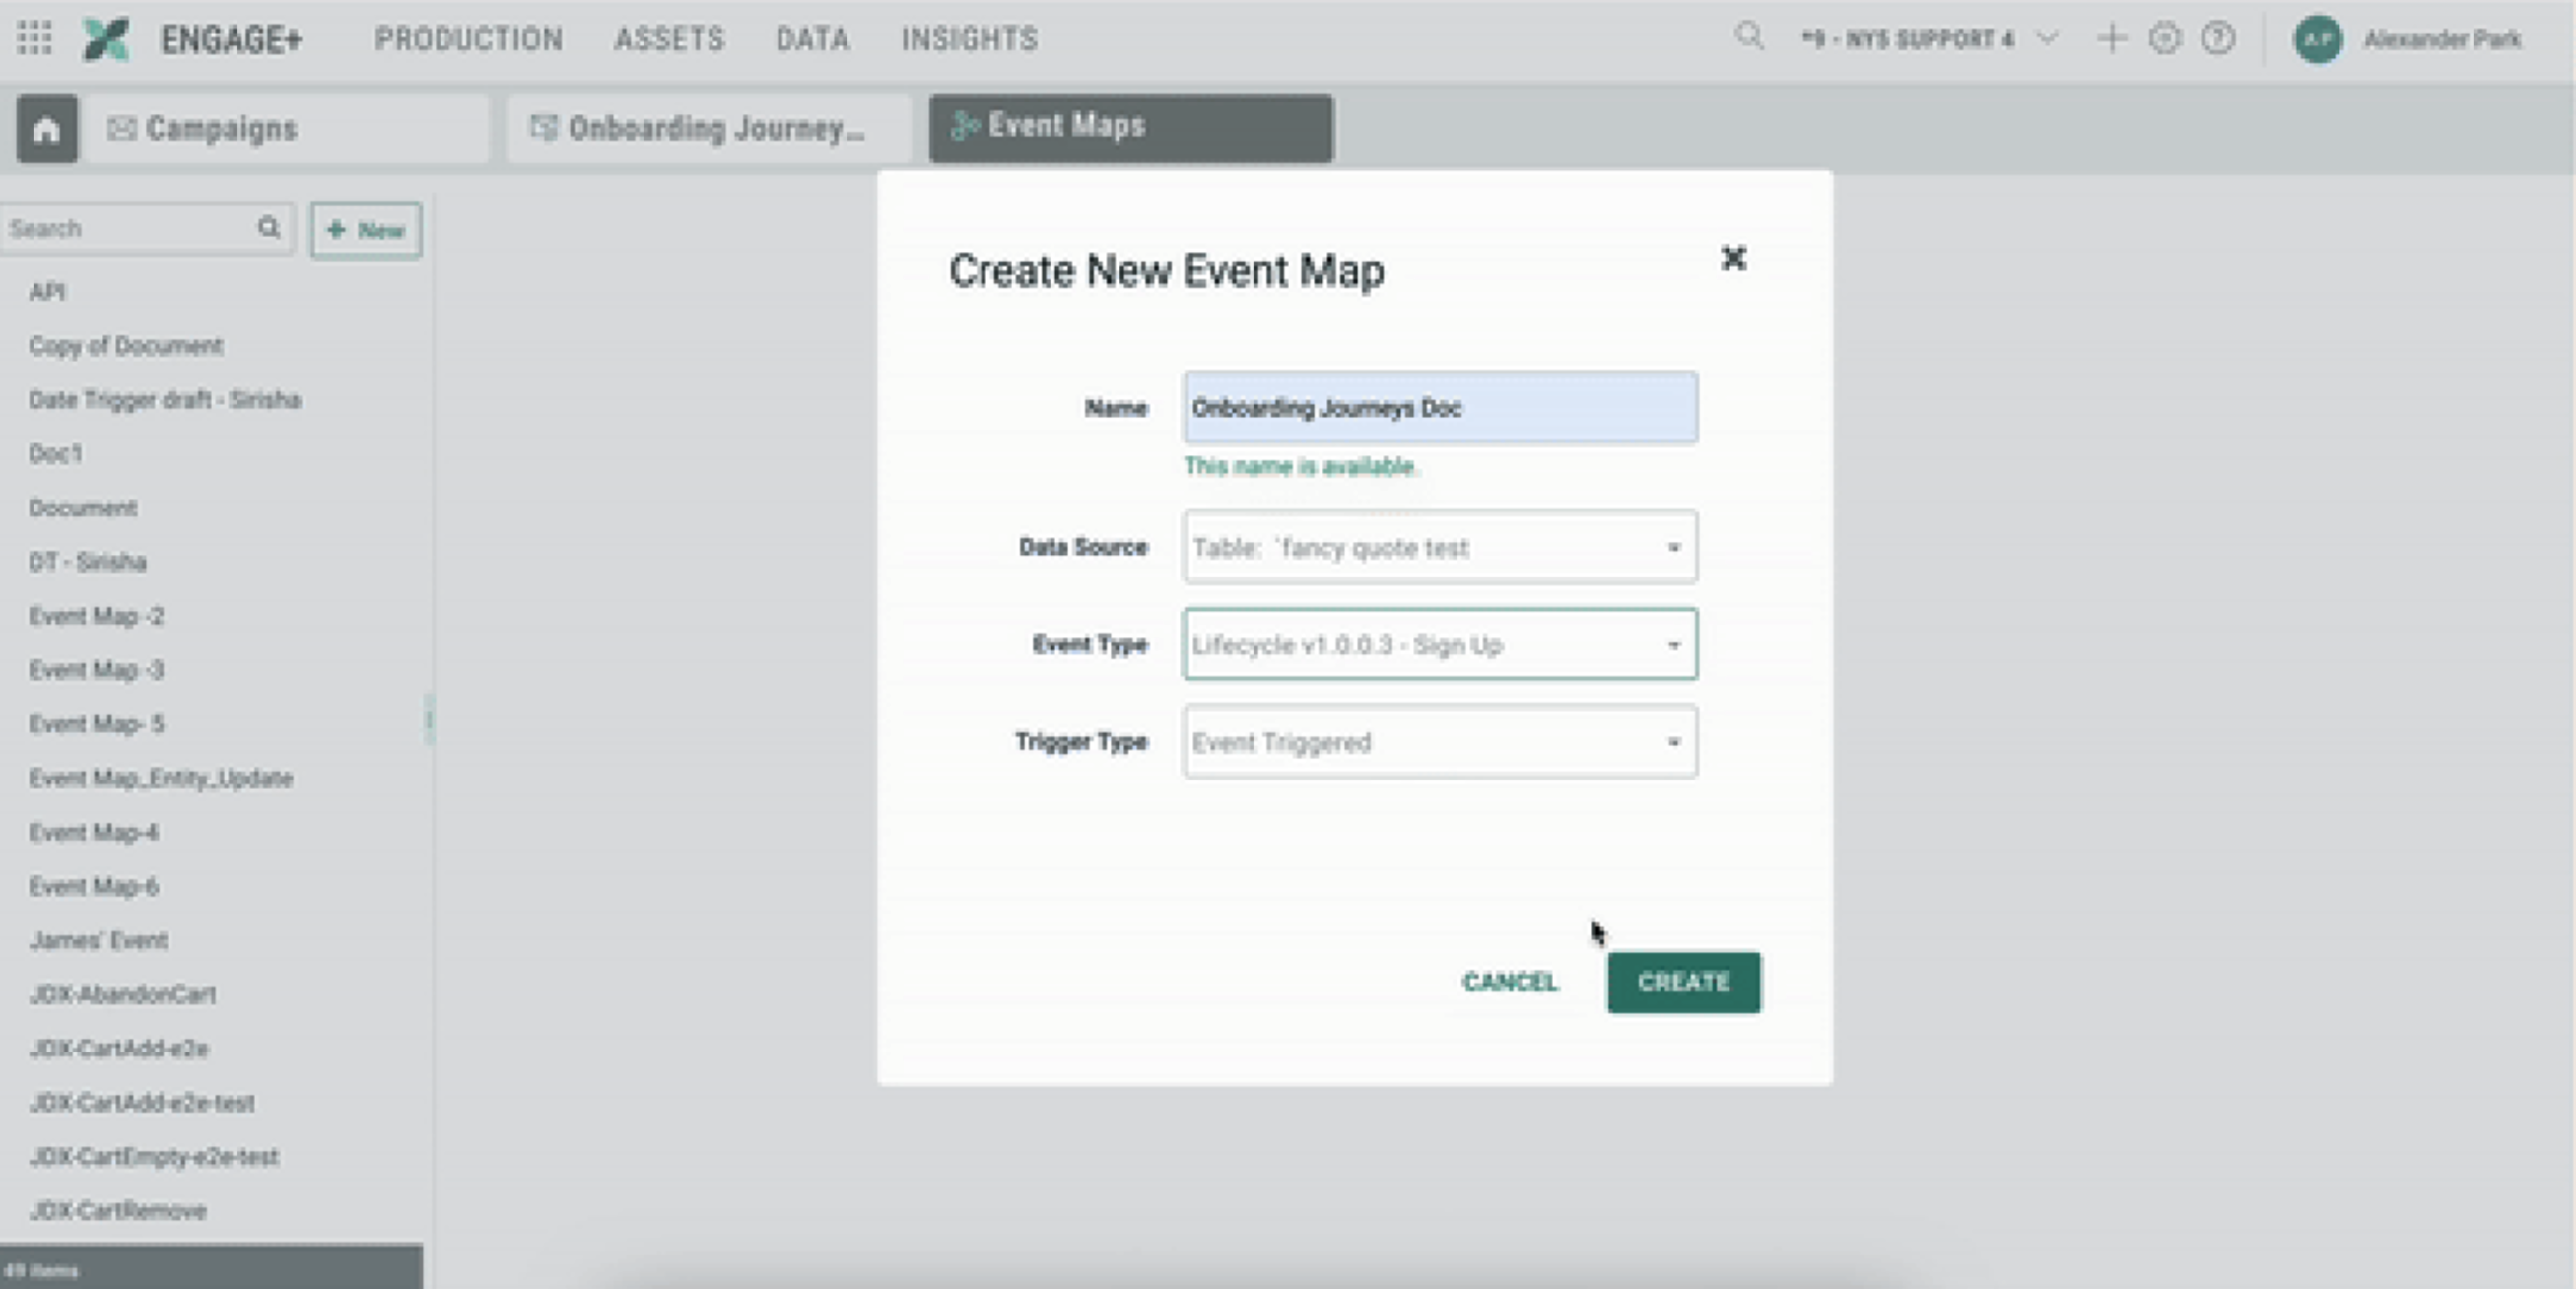Image resolution: width=2576 pixels, height=1289 pixels.
Task: Click the plus icon in top bar
Action: point(2111,39)
